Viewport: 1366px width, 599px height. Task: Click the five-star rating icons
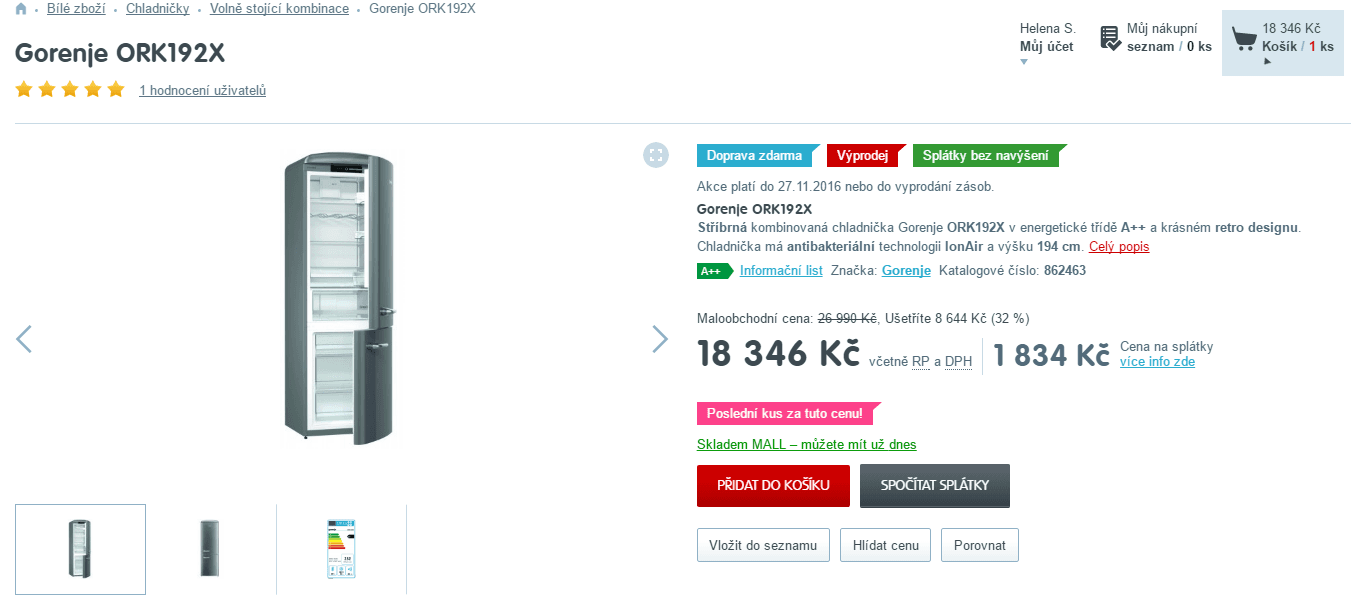tap(70, 90)
